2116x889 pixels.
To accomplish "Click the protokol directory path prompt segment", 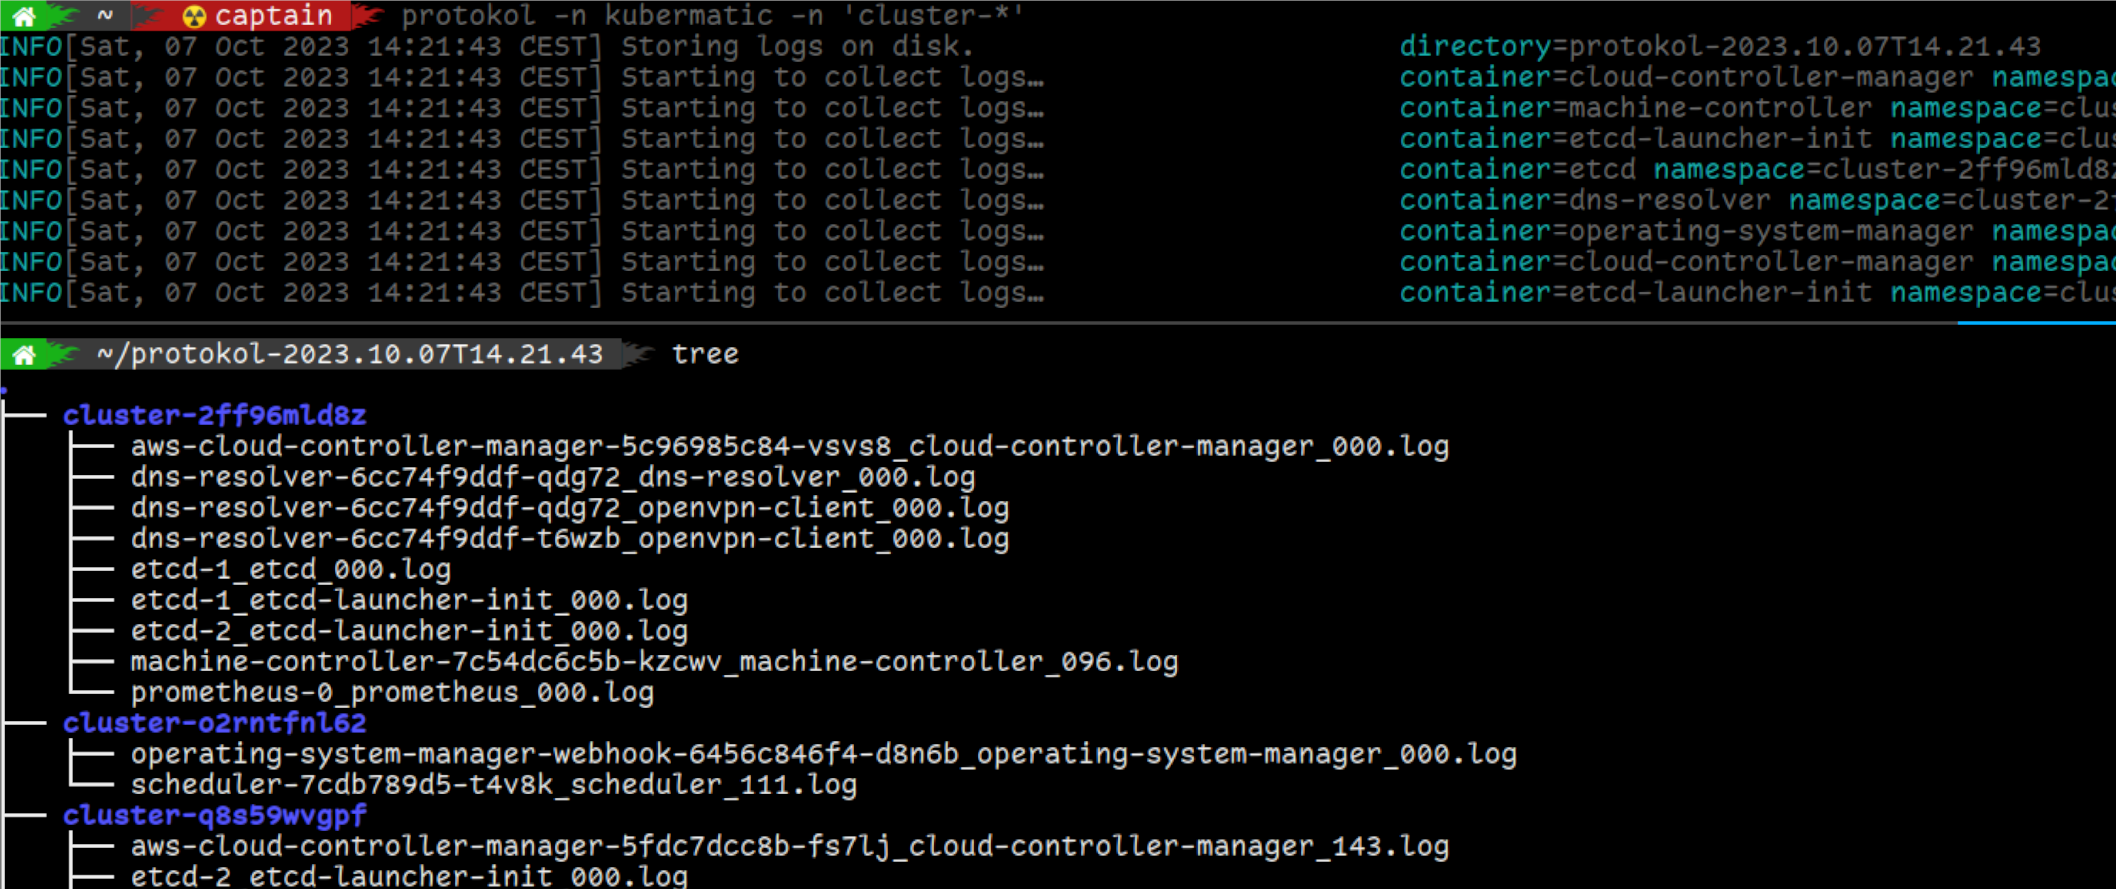I will coord(350,354).
